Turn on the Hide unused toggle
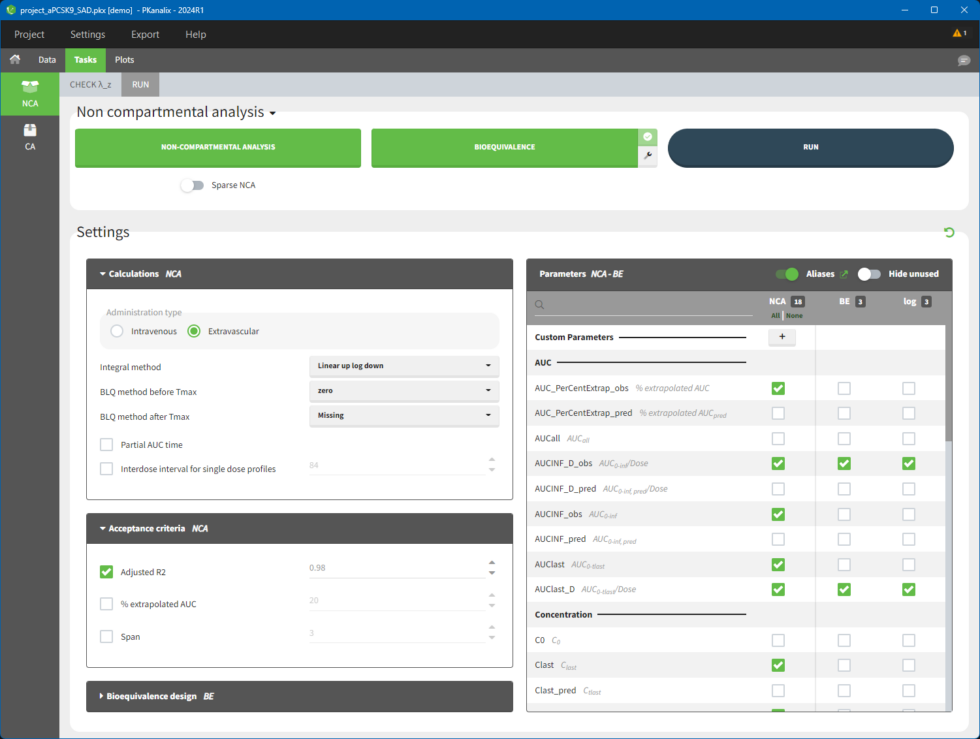This screenshot has height=739, width=980. point(869,274)
